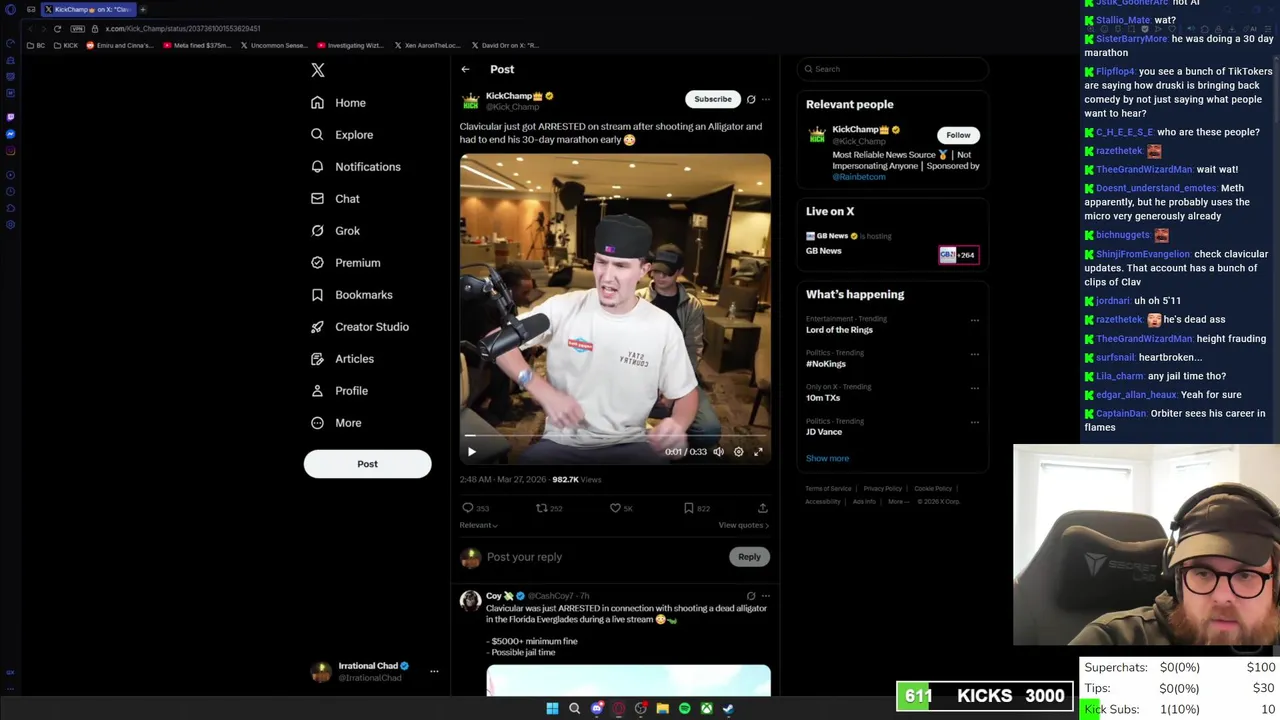Open the X logo home link

[318, 70]
